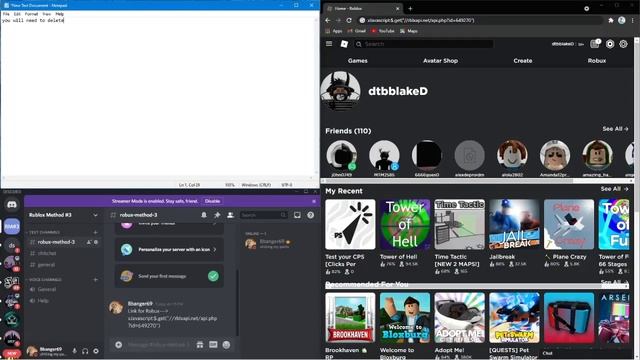Screen dimensions: 640x360
Task: Open Personalize your server with an icon
Action: (169, 249)
